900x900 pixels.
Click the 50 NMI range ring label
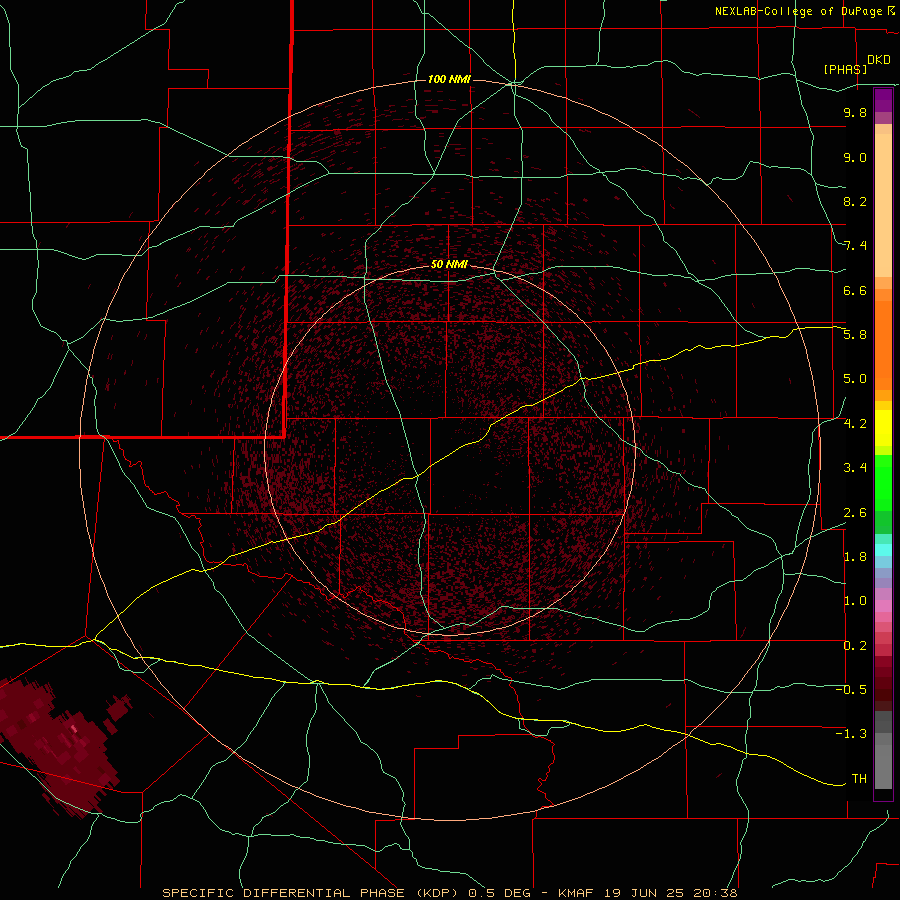(449, 264)
